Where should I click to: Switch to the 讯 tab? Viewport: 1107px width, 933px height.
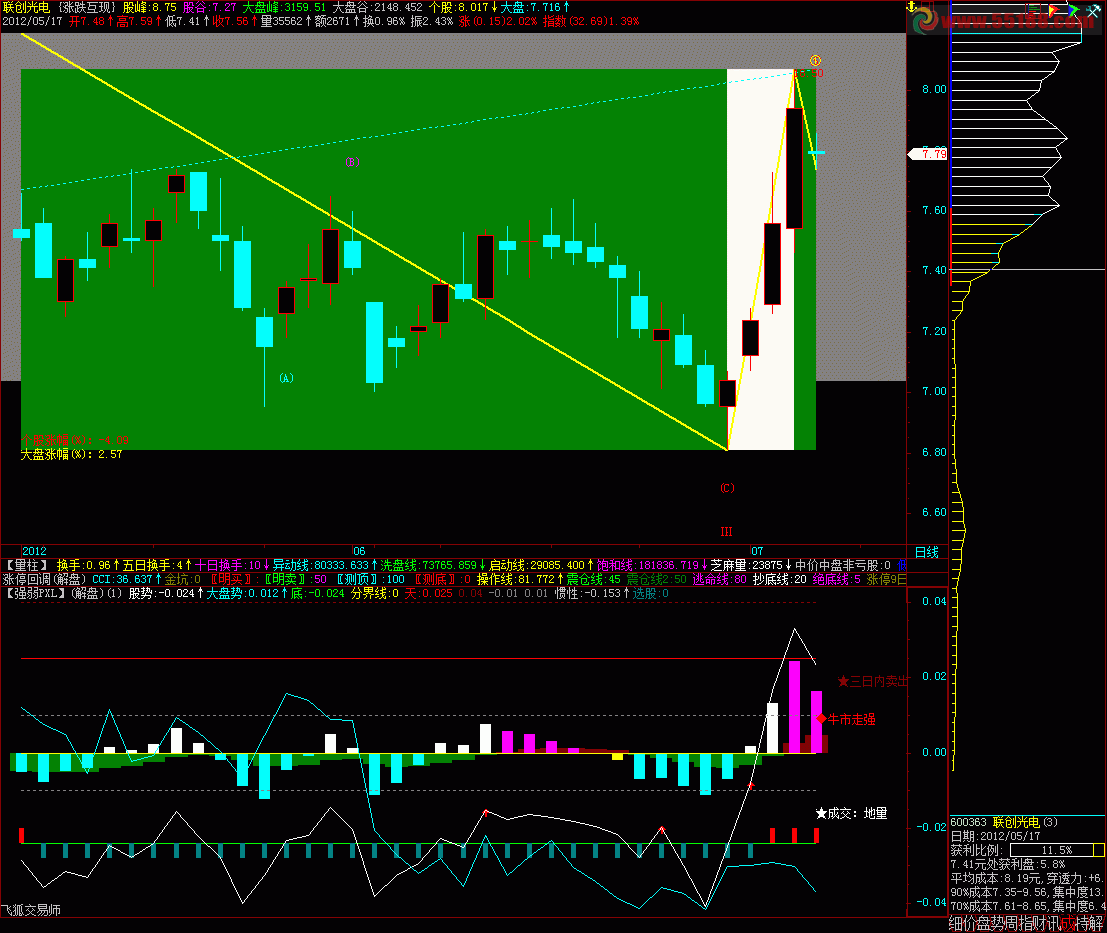click(x=1054, y=923)
